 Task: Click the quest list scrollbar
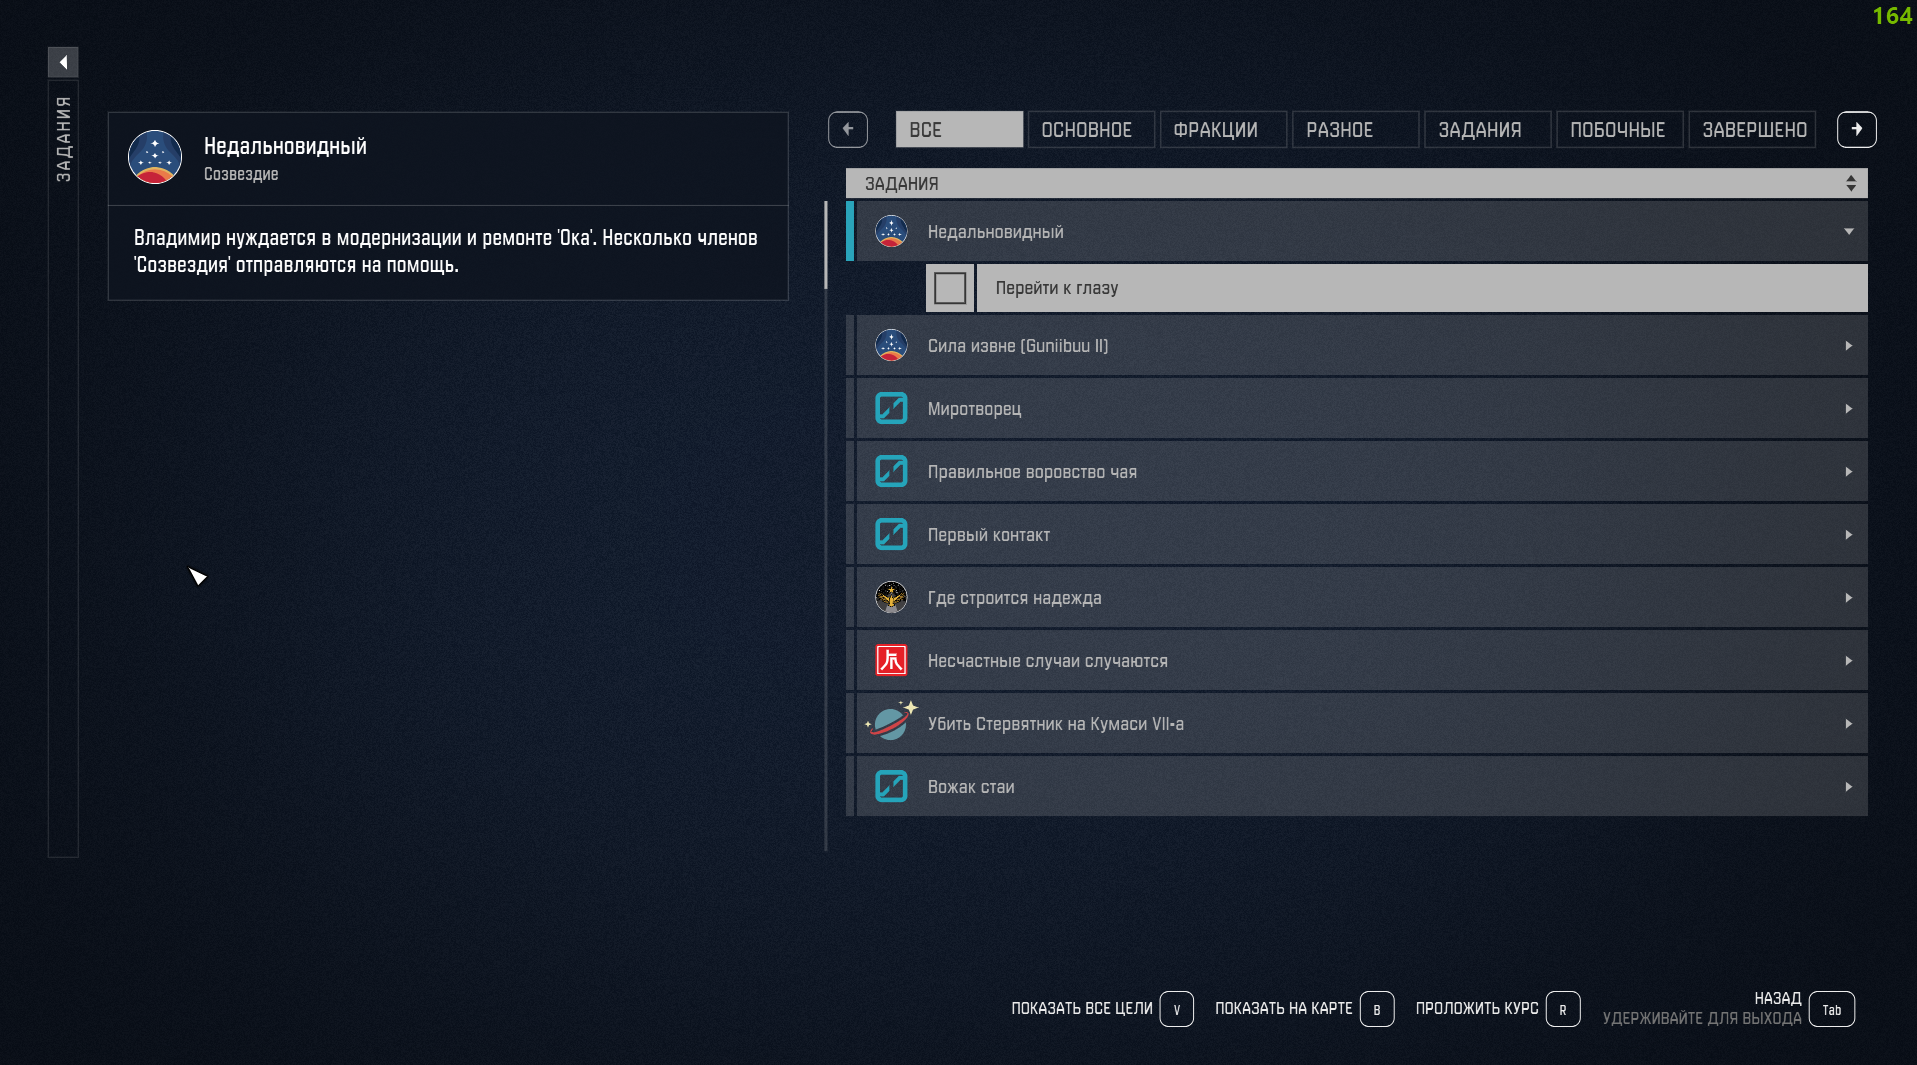point(826,244)
